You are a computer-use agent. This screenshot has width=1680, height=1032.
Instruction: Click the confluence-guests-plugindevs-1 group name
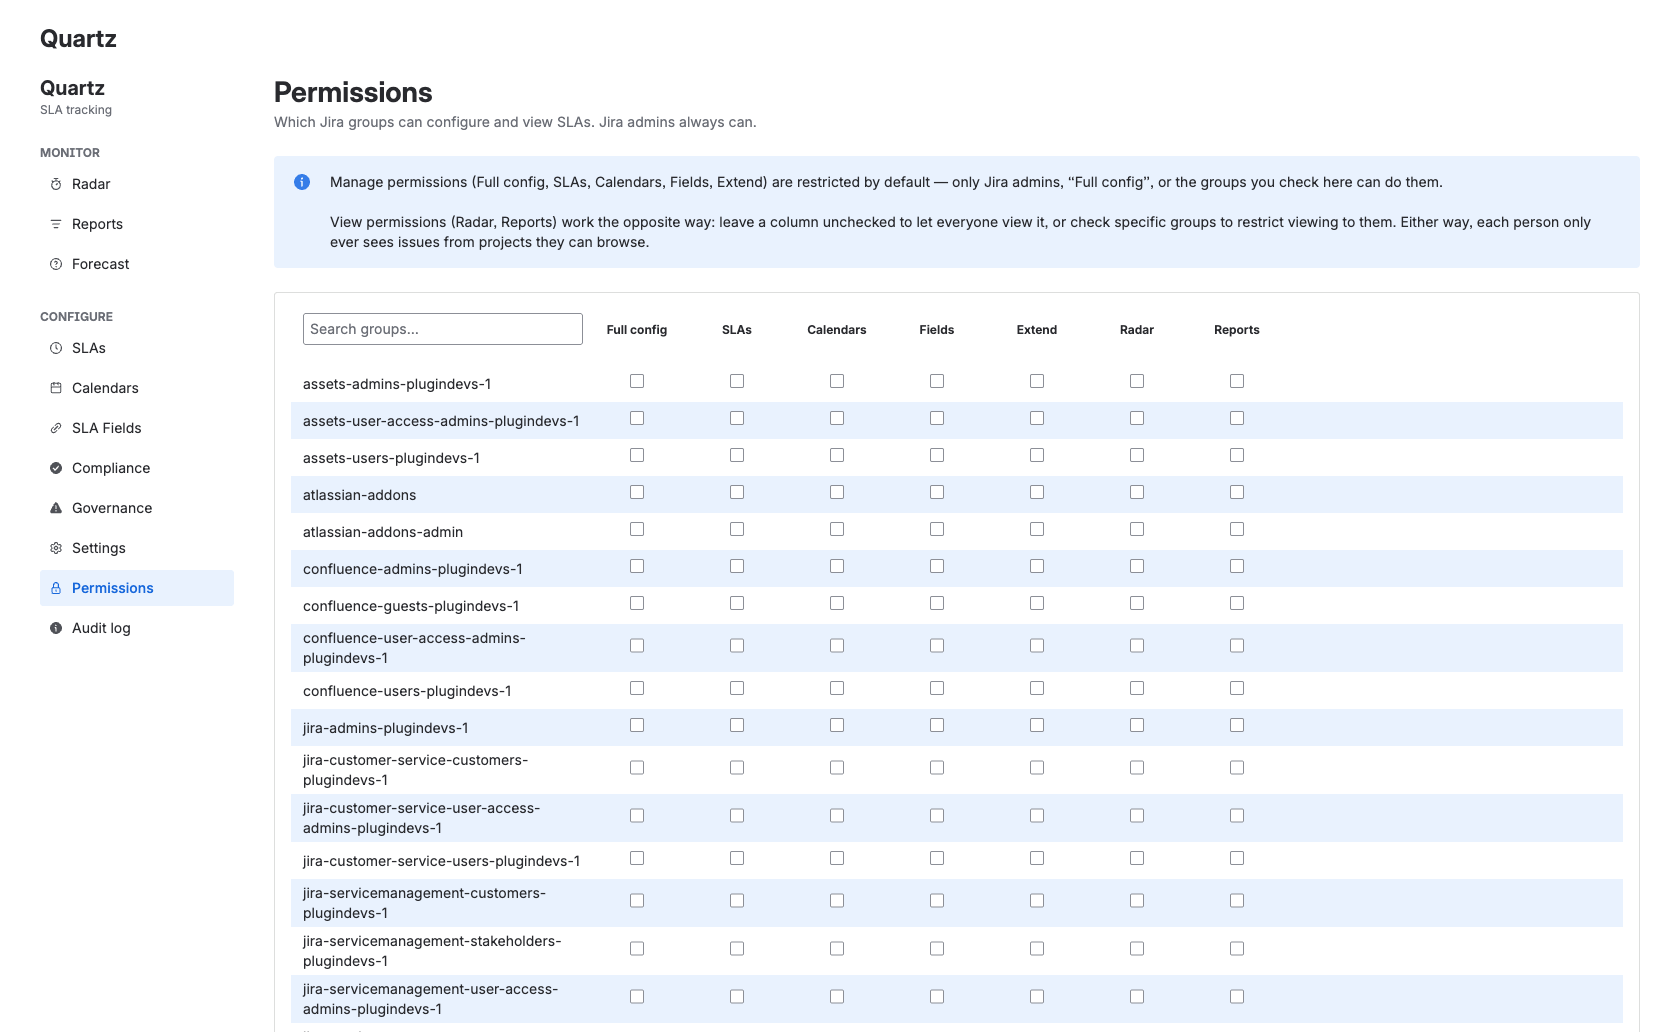pyautogui.click(x=411, y=606)
